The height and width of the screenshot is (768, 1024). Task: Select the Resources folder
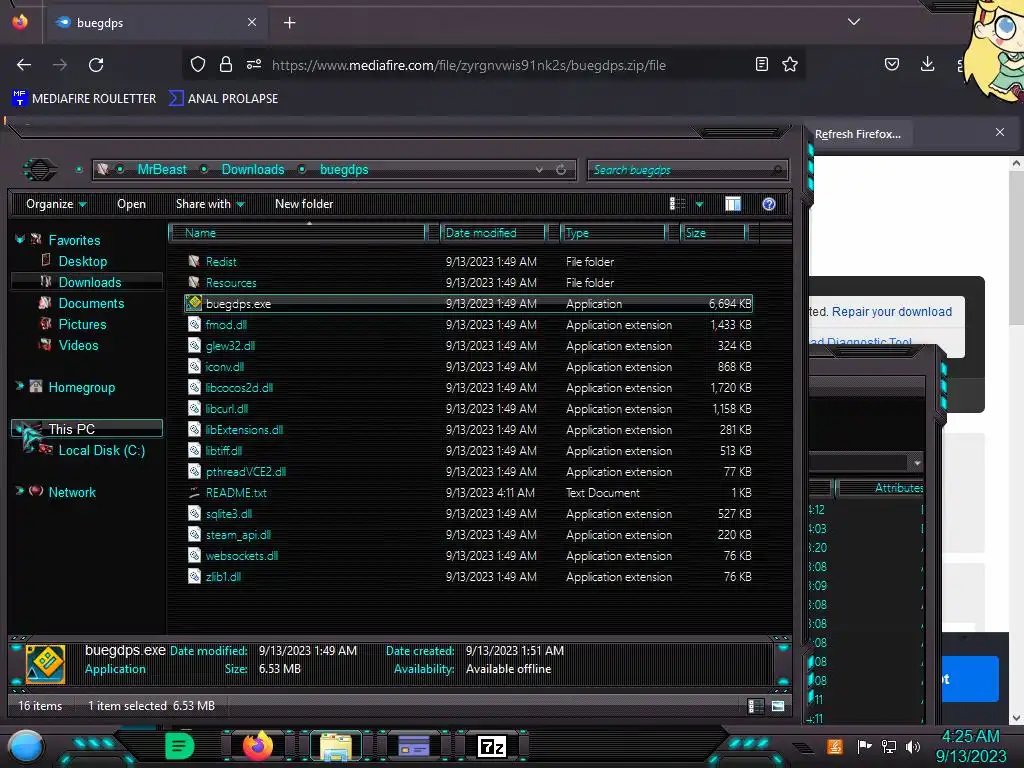[231, 282]
